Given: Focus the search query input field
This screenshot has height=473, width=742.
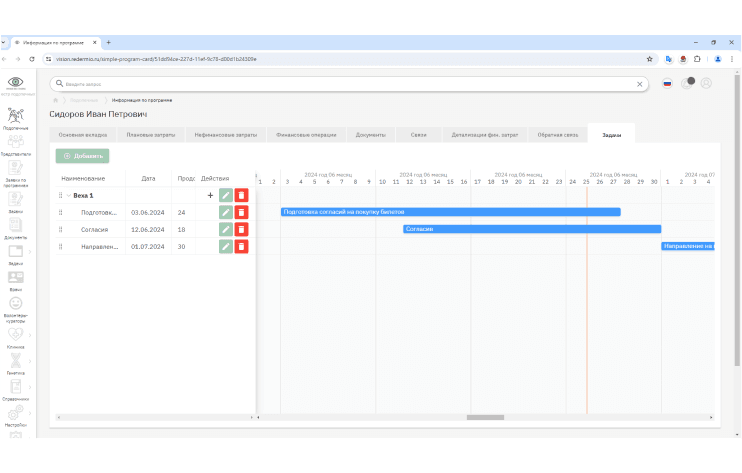Looking at the screenshot, I should (x=349, y=84).
